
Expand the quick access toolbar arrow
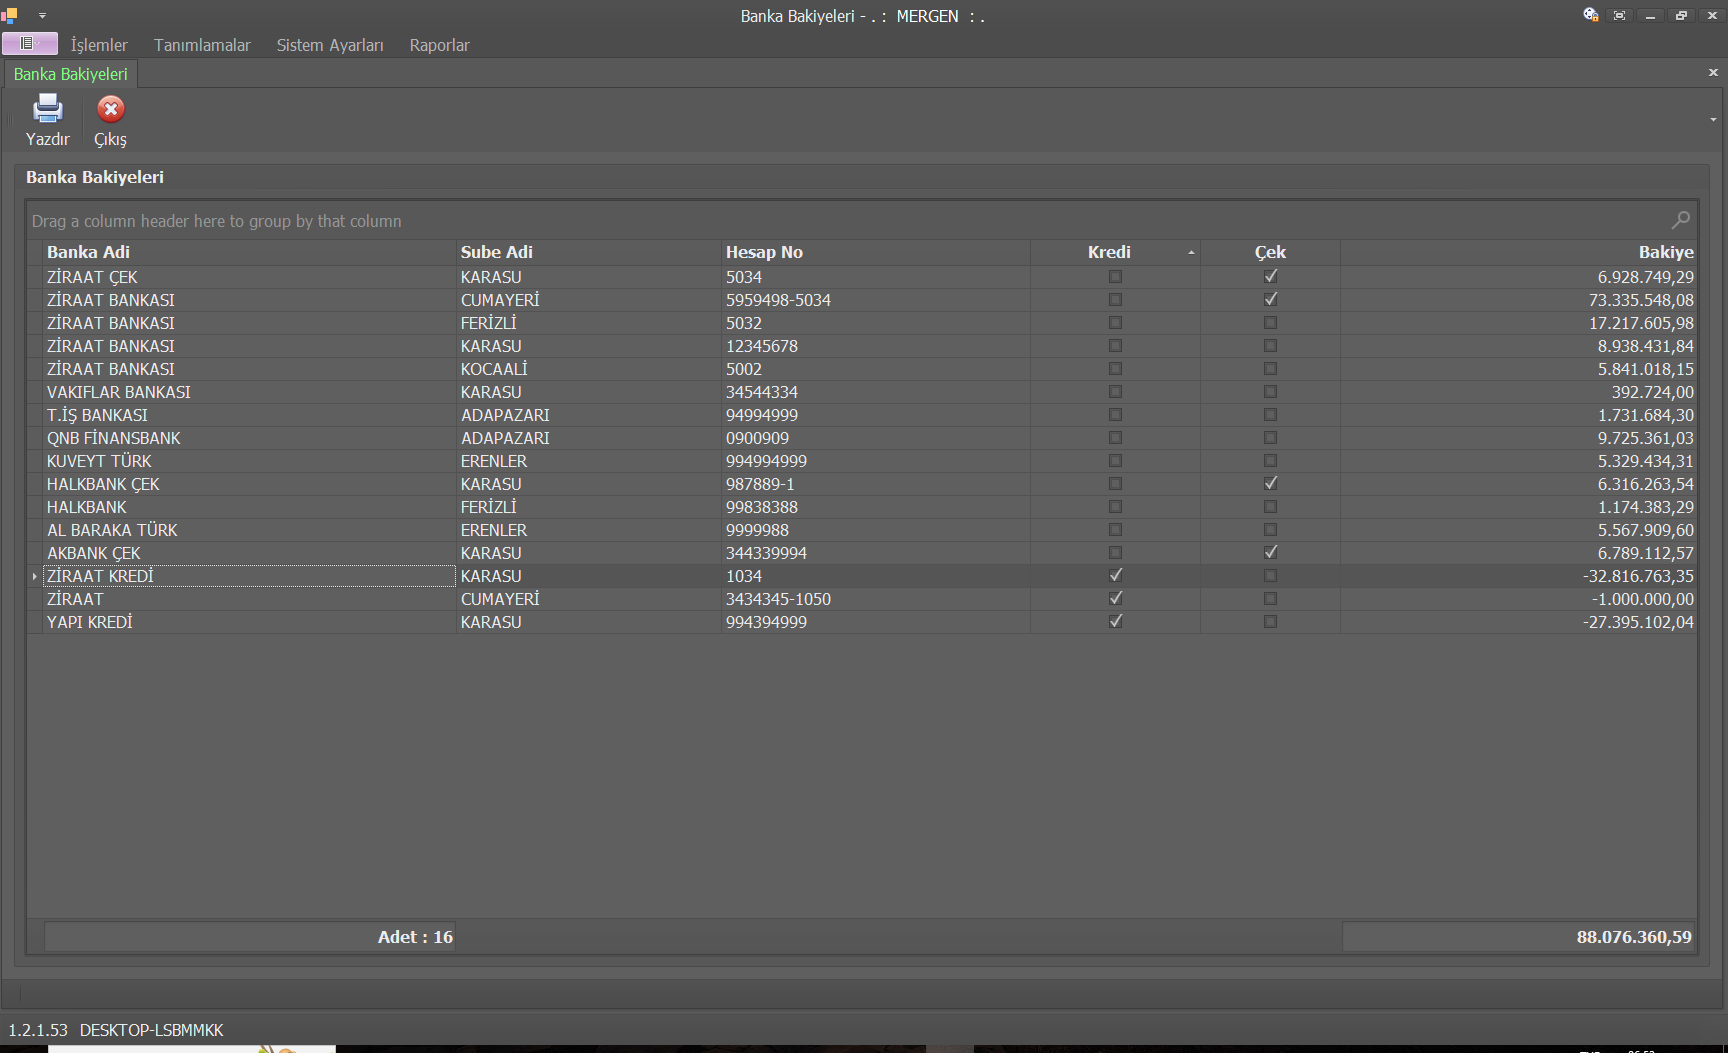(42, 16)
